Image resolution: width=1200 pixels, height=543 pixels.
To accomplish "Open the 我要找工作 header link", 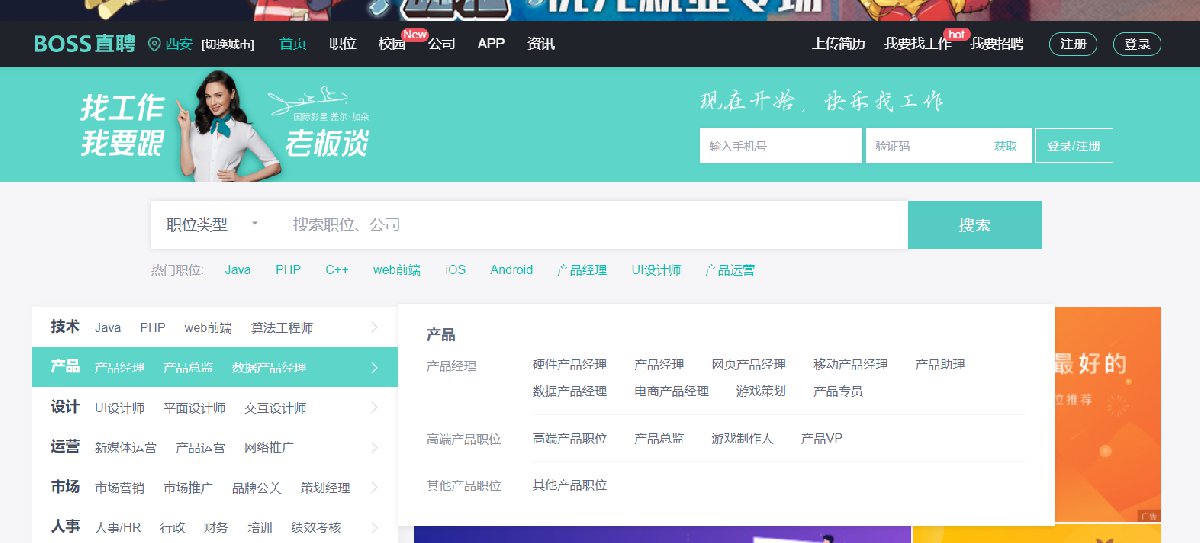I will [917, 44].
